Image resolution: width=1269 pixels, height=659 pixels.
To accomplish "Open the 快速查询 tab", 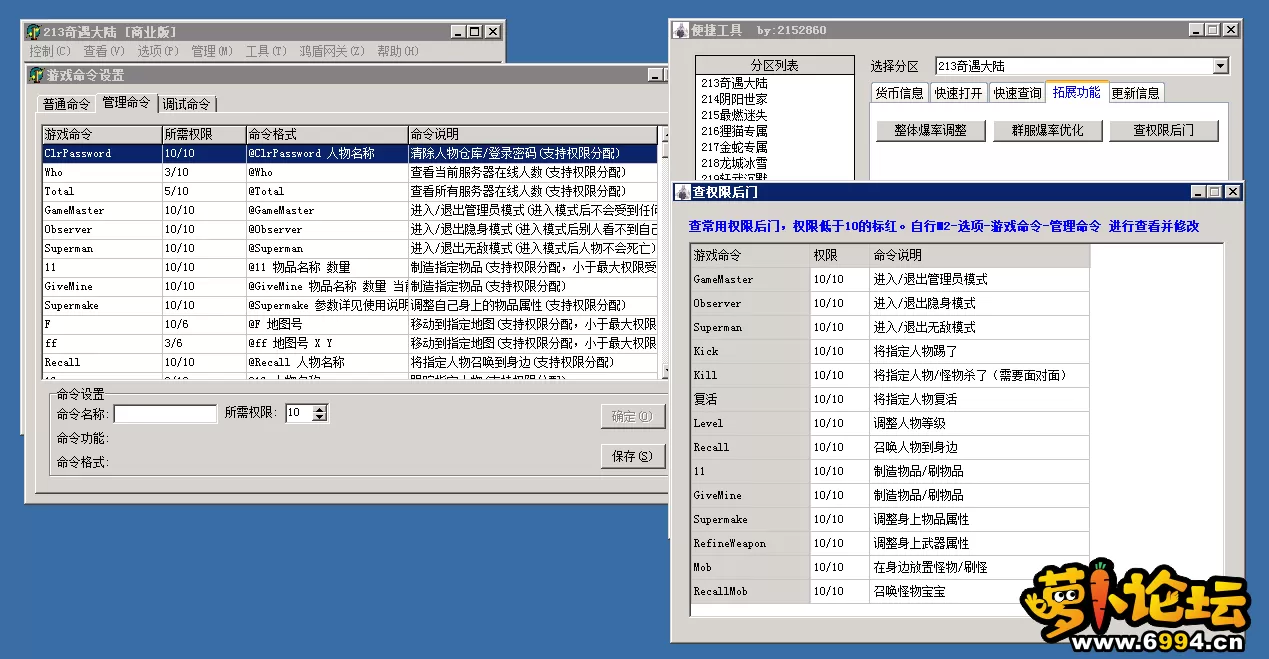I will tap(1017, 93).
